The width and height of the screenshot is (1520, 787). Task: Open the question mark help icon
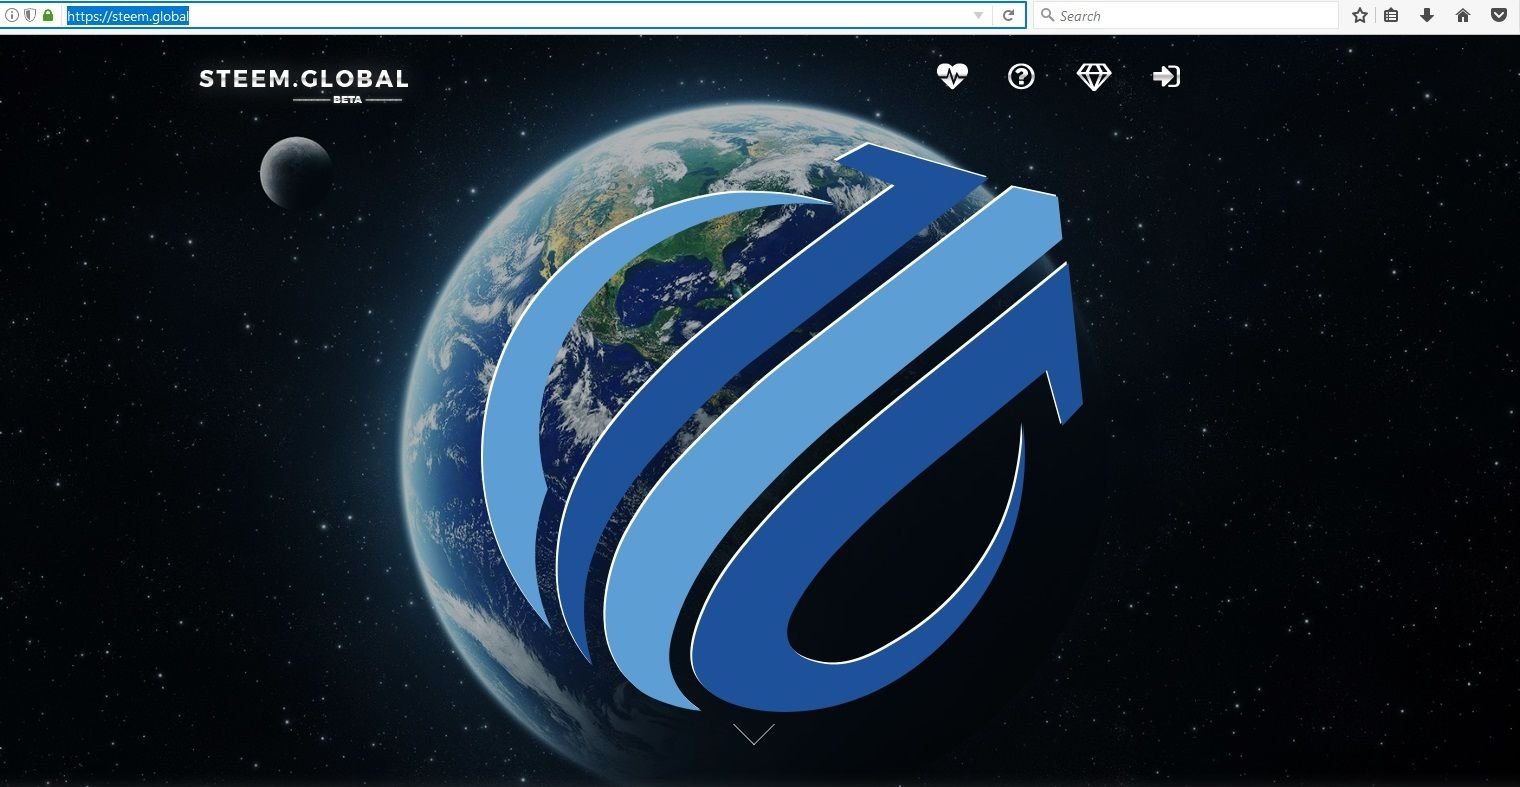point(1021,76)
